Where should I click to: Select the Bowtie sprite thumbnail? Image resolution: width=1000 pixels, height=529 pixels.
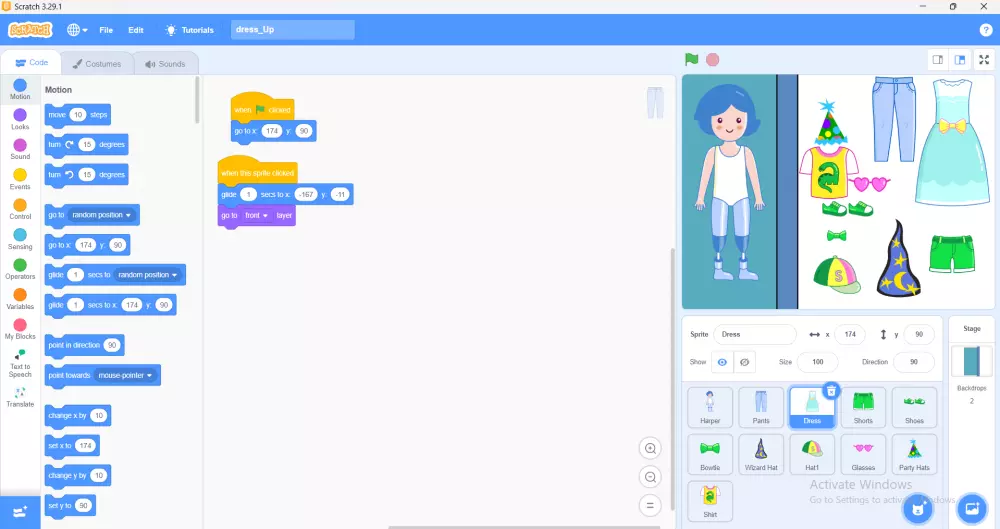(x=710, y=454)
